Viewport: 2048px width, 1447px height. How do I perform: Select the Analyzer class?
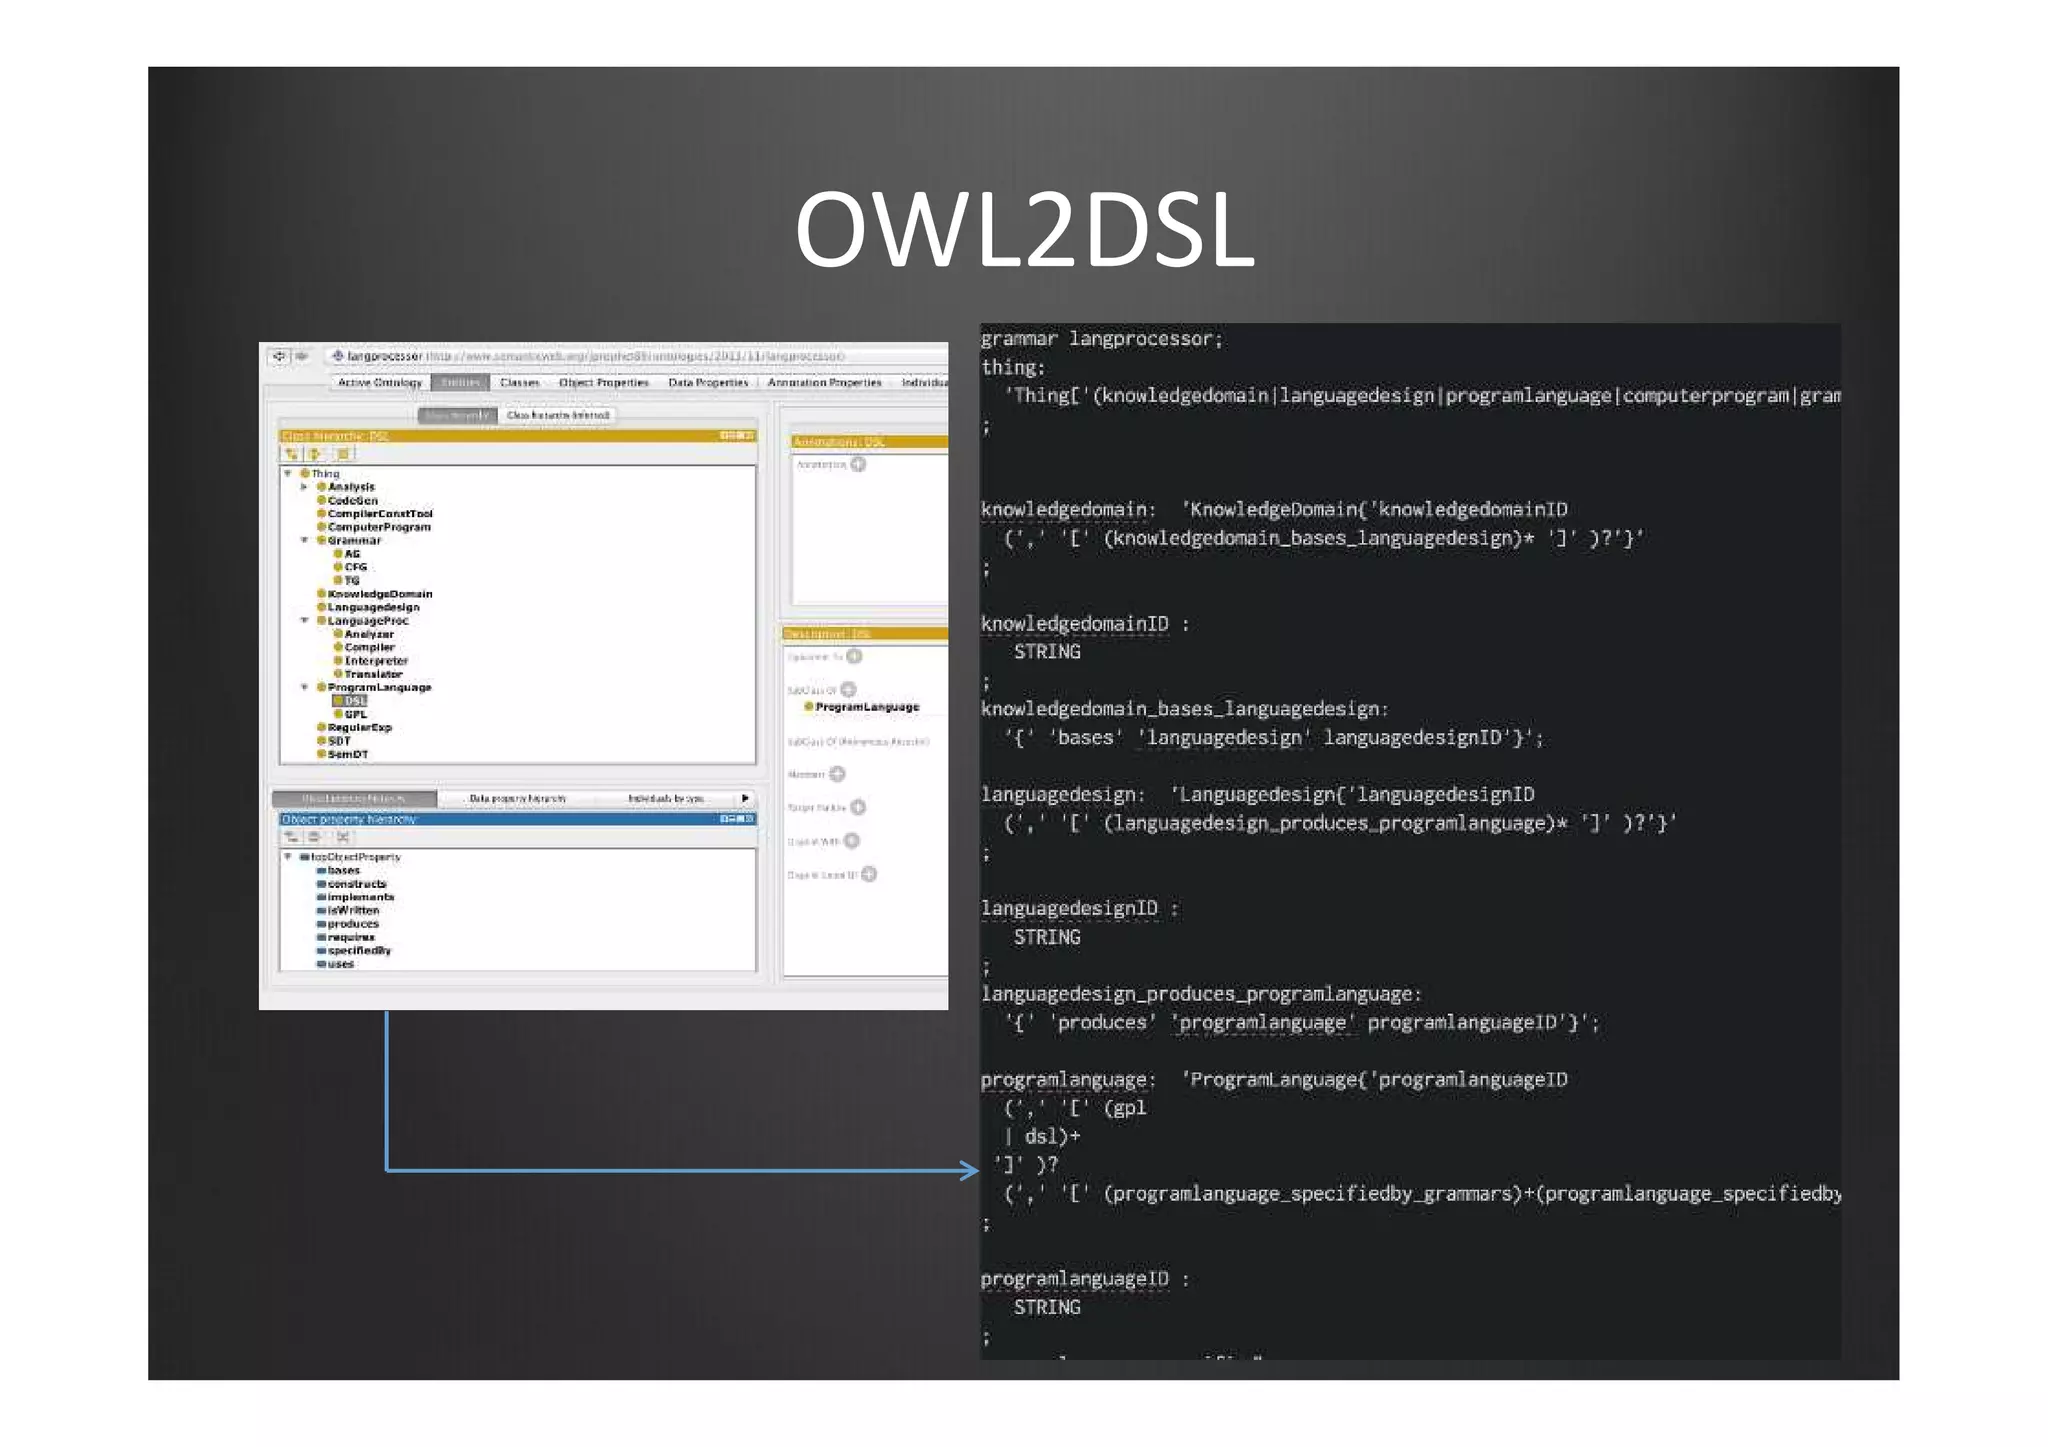click(363, 634)
